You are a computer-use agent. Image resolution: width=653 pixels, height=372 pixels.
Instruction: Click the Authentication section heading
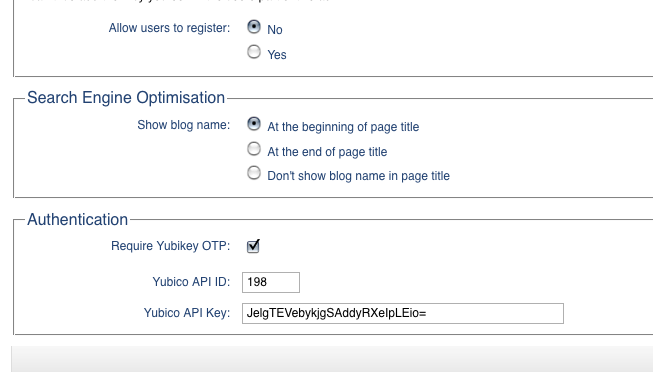[77, 220]
